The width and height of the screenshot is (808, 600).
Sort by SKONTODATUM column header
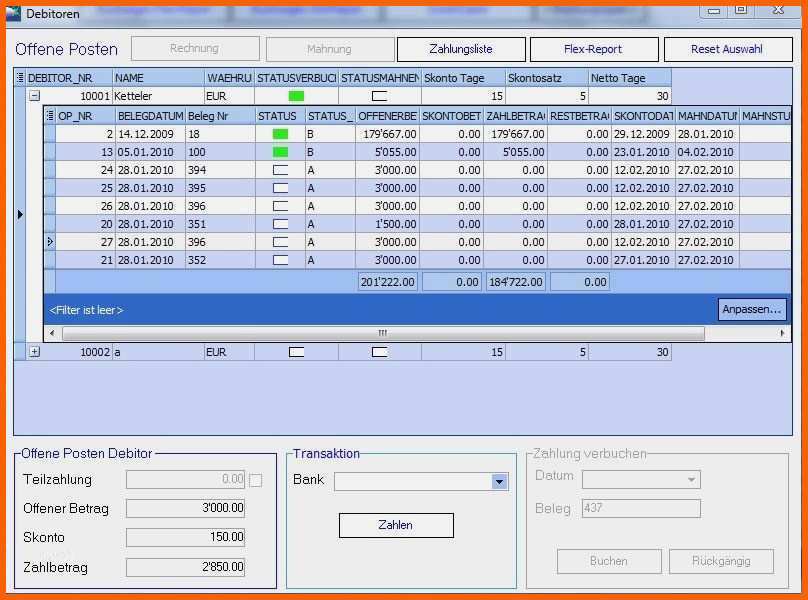643,116
